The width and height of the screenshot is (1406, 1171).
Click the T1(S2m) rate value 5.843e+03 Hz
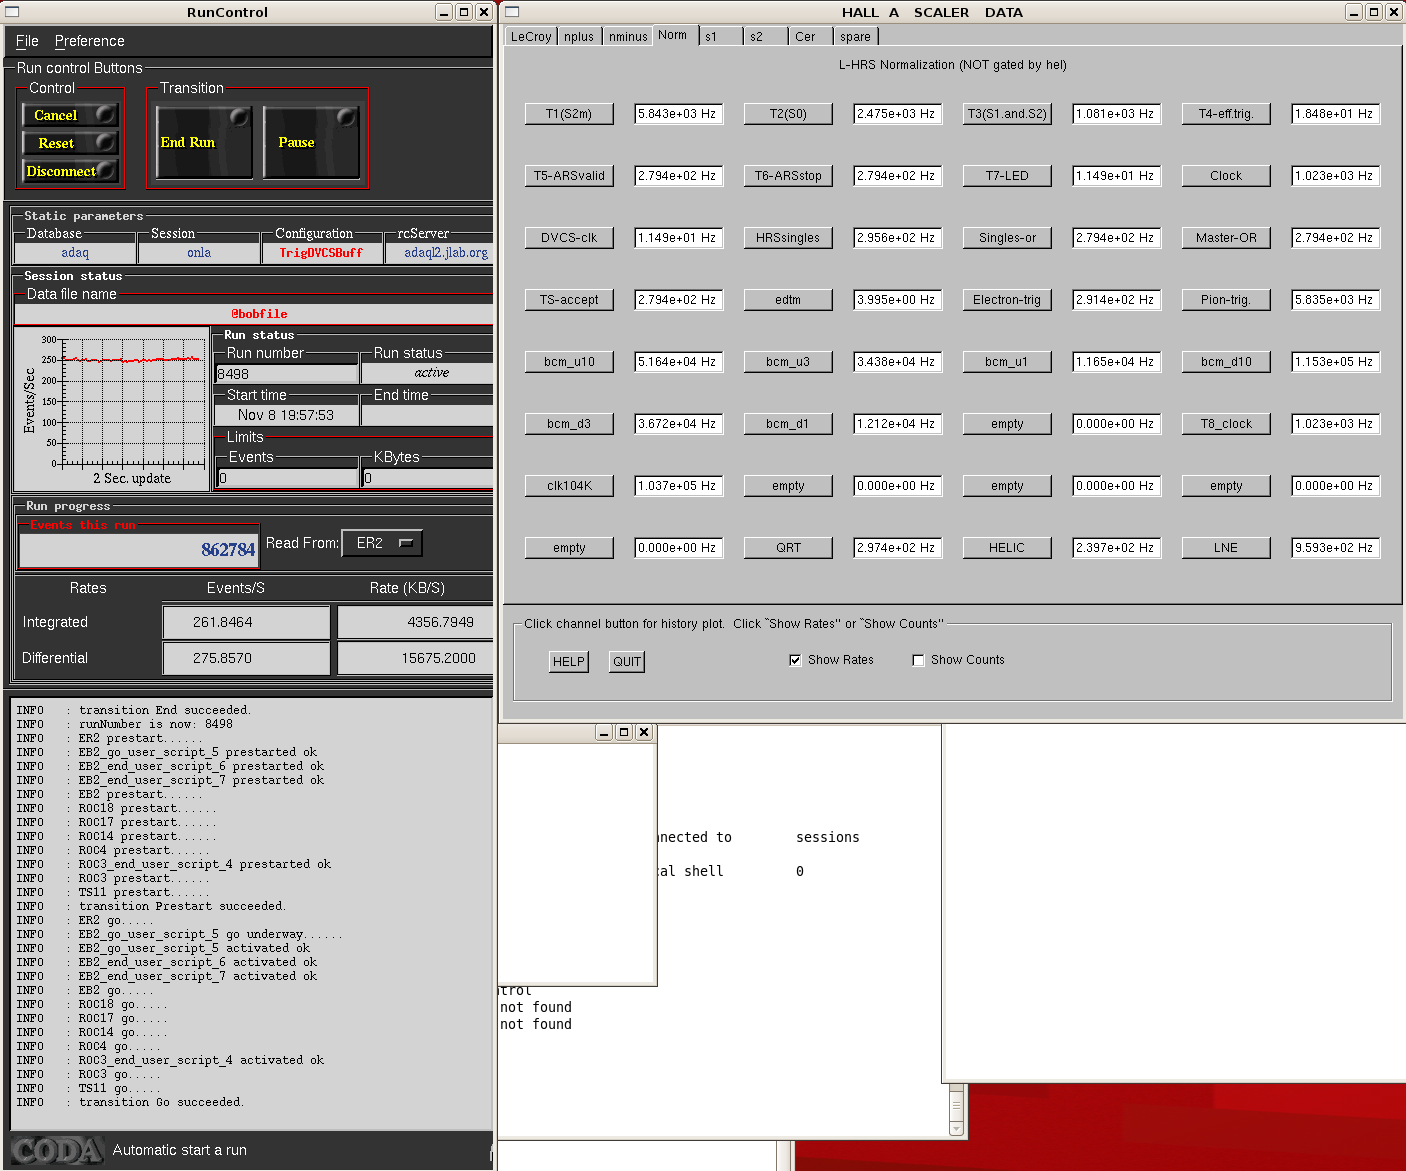pyautogui.click(x=678, y=114)
